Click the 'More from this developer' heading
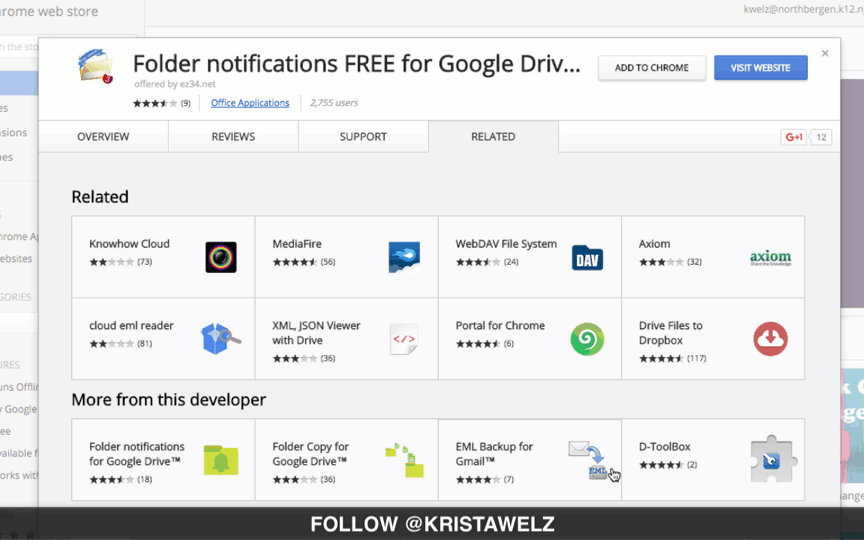 [x=169, y=399]
